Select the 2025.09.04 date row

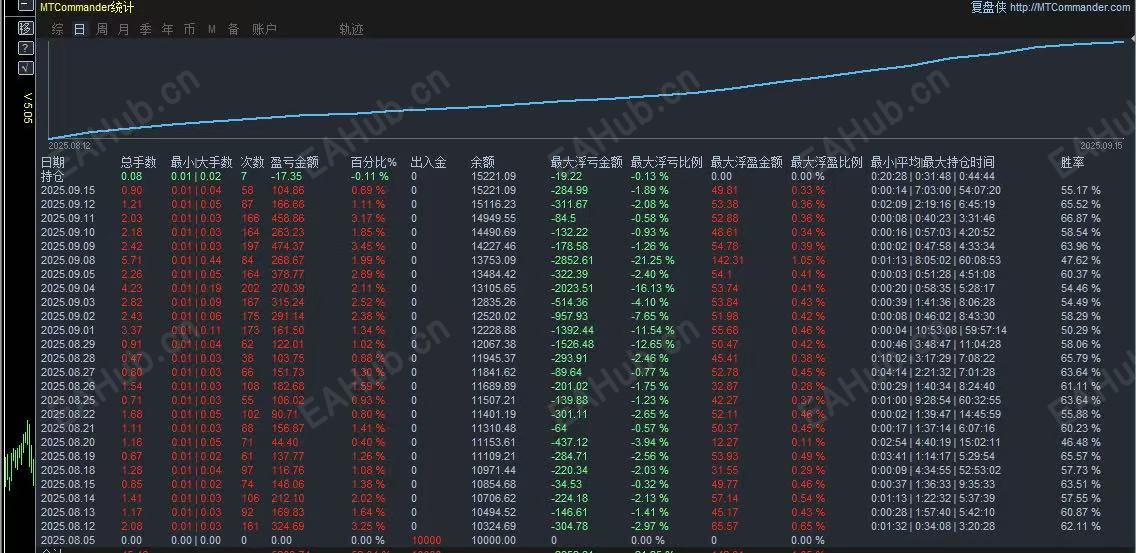(x=67, y=288)
